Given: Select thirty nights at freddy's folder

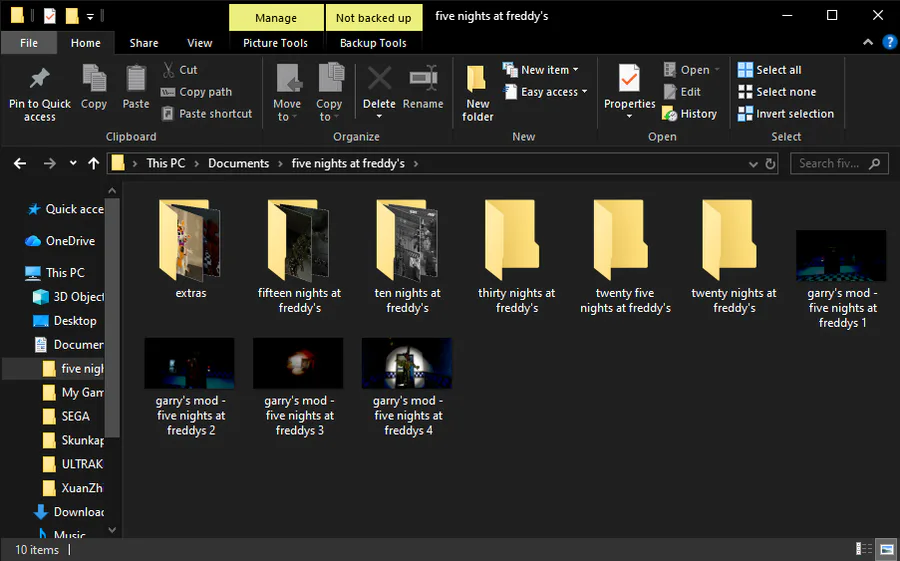Looking at the screenshot, I should point(517,256).
